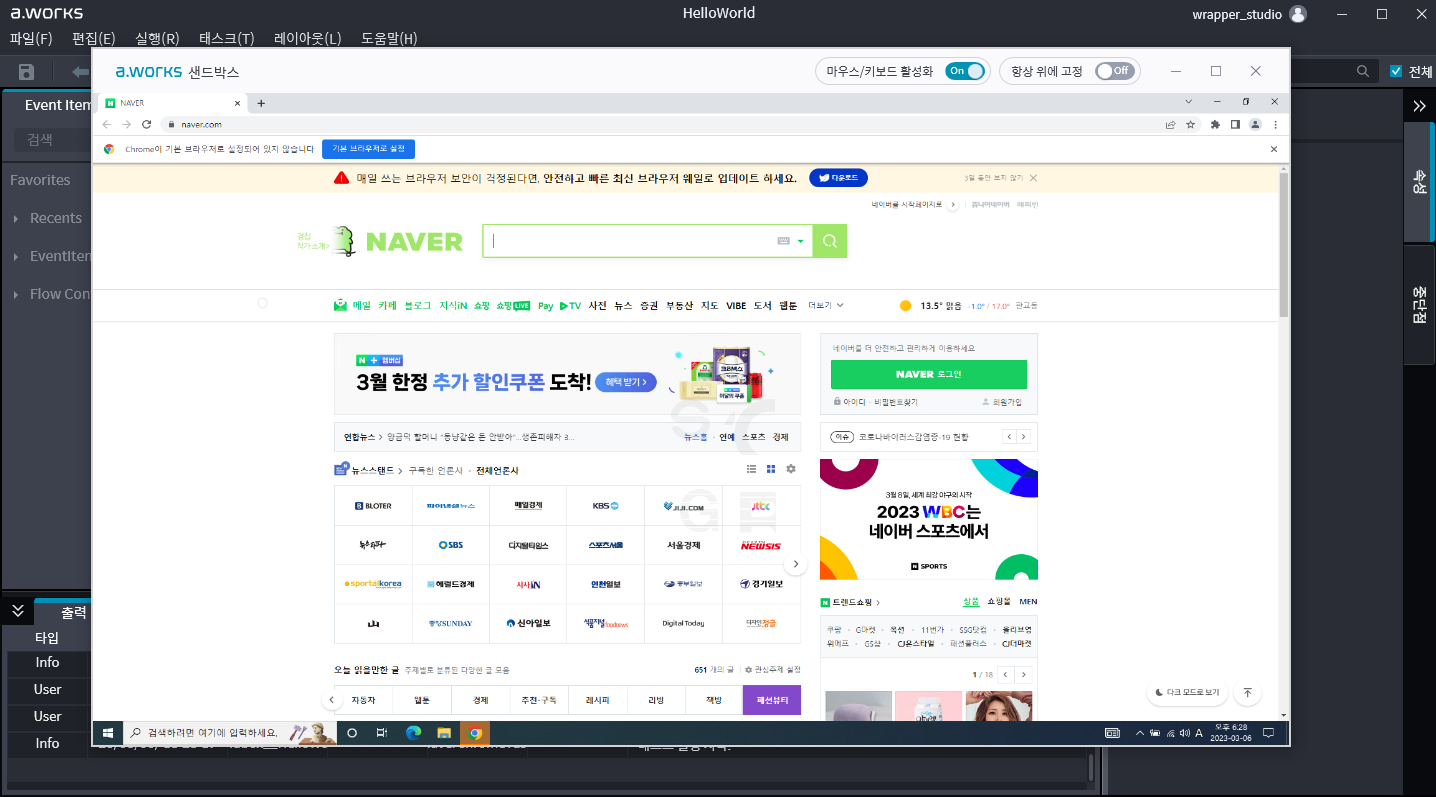This screenshot has width=1436, height=797.
Task: Switch newsstand to grid view icon
Action: pos(771,469)
